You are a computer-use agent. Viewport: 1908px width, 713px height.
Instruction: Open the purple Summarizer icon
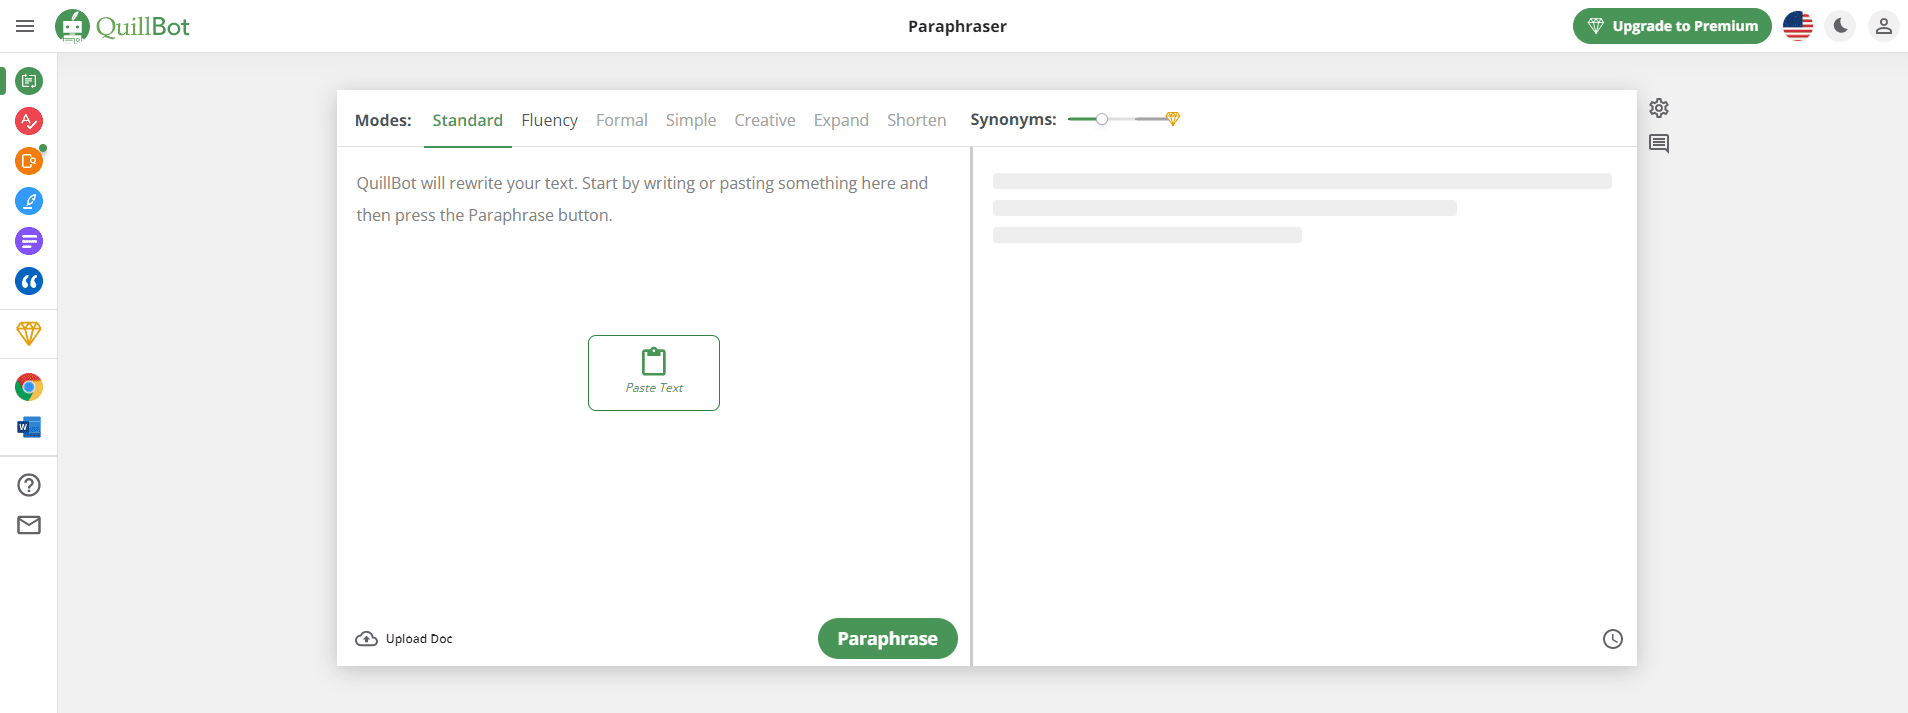click(x=29, y=241)
